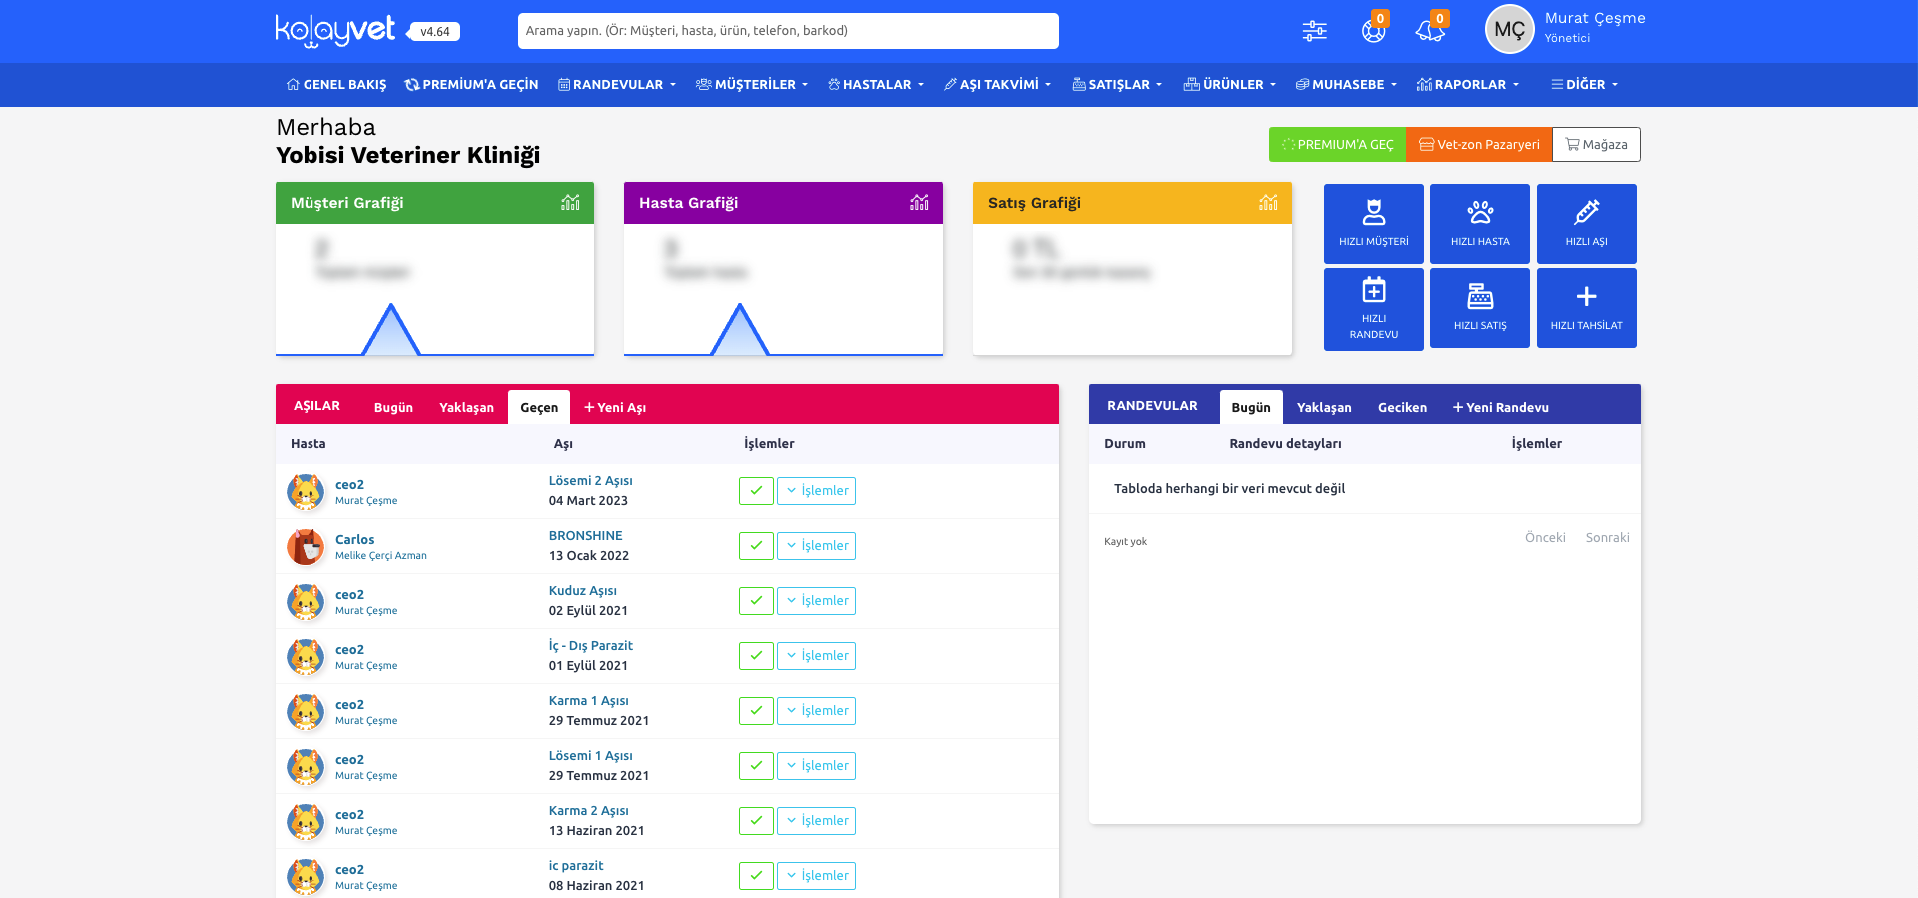The width and height of the screenshot is (1918, 898).
Task: Select Bugün tab in Randevular panel
Action: click(x=1251, y=407)
